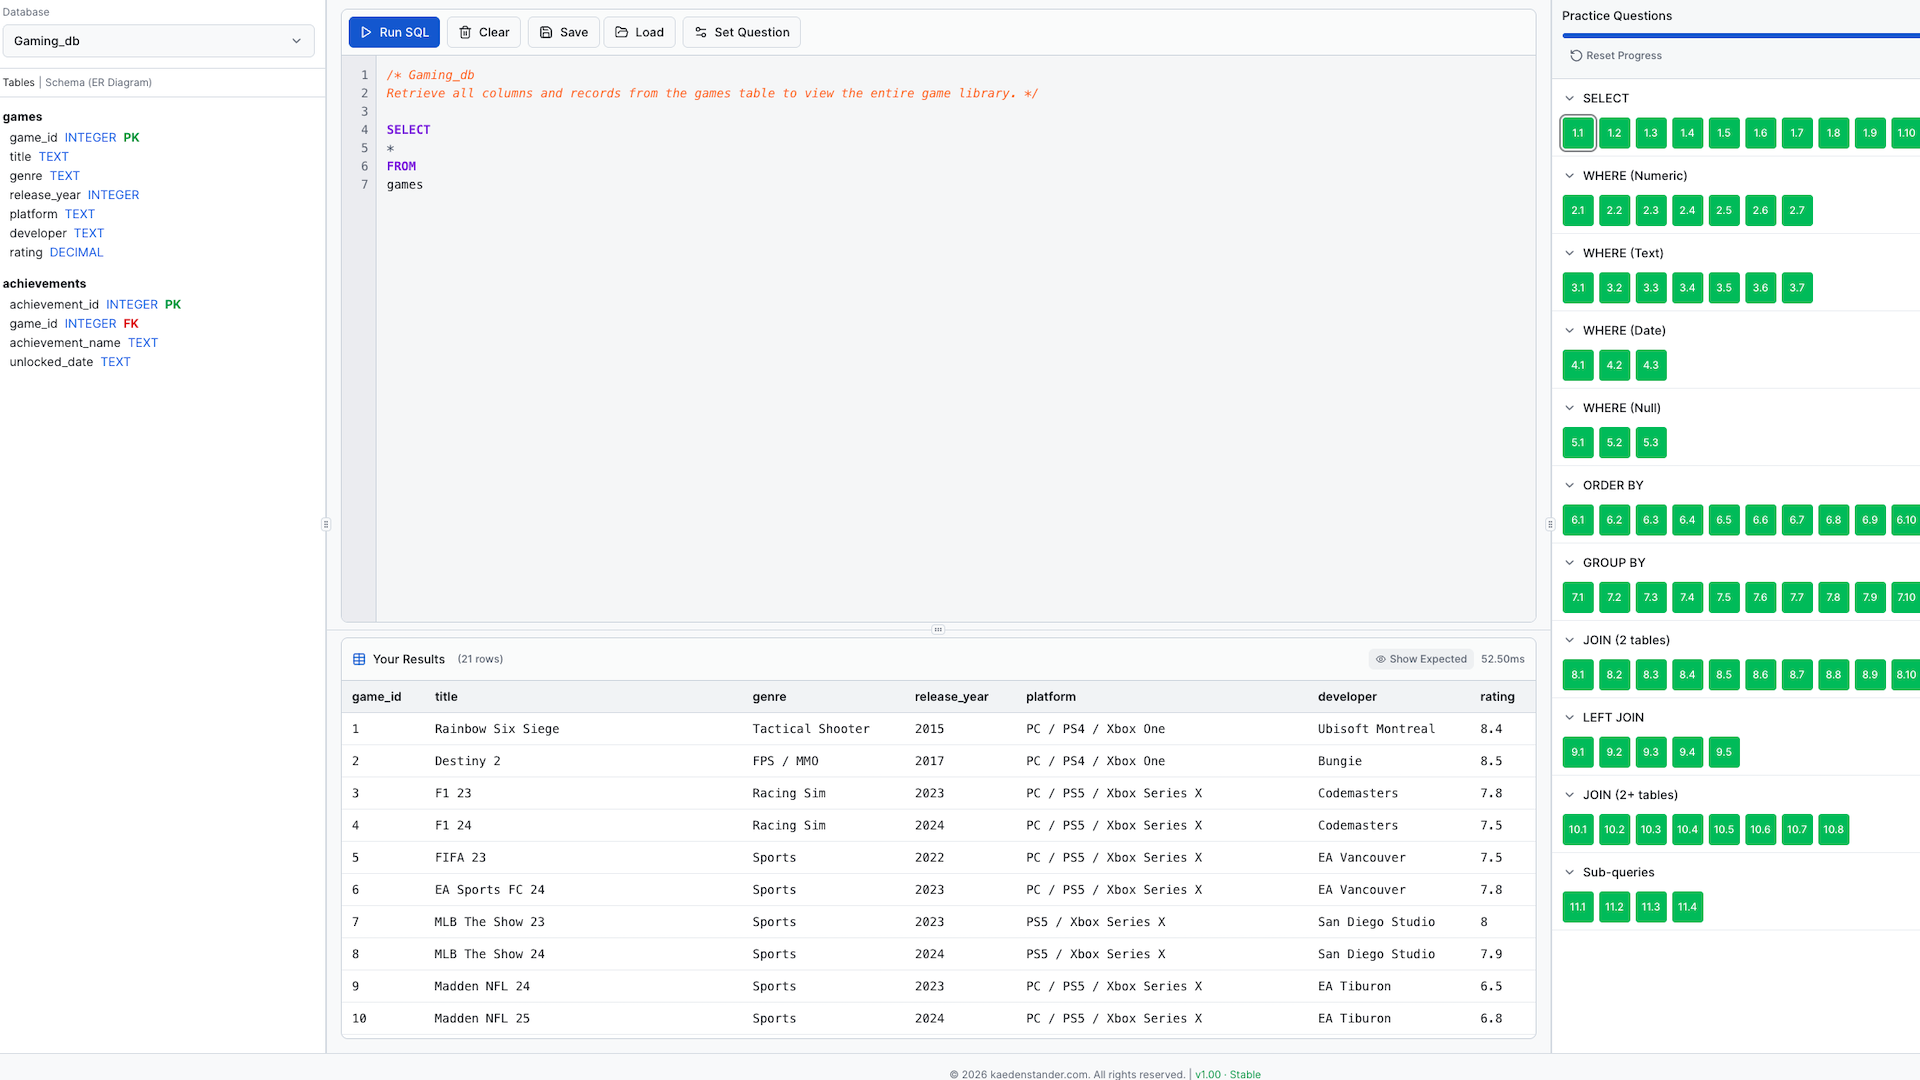
Task: Click the 'achievements' table name in schema
Action: pyautogui.click(x=44, y=284)
